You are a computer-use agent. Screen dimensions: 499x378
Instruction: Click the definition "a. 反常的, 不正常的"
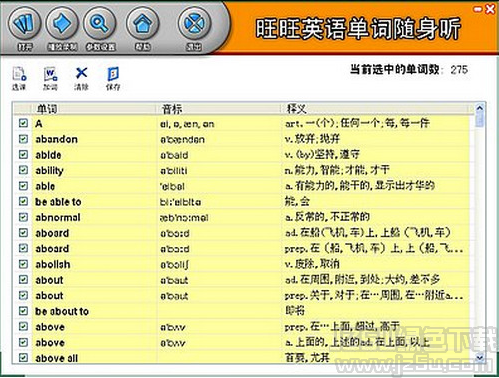pyautogui.click(x=327, y=217)
